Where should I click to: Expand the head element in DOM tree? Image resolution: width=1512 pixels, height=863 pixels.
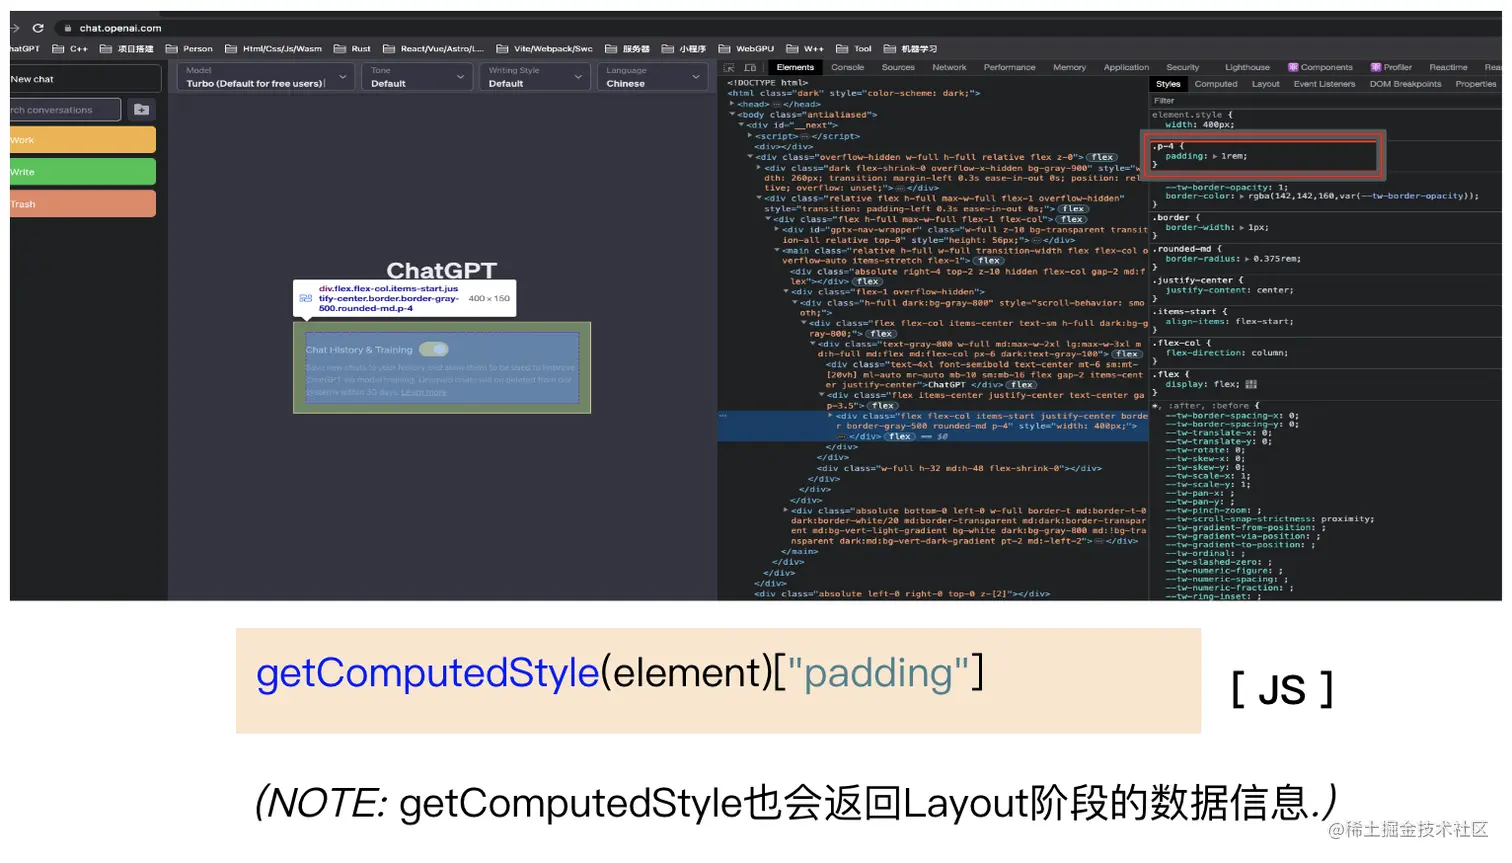click(732, 104)
